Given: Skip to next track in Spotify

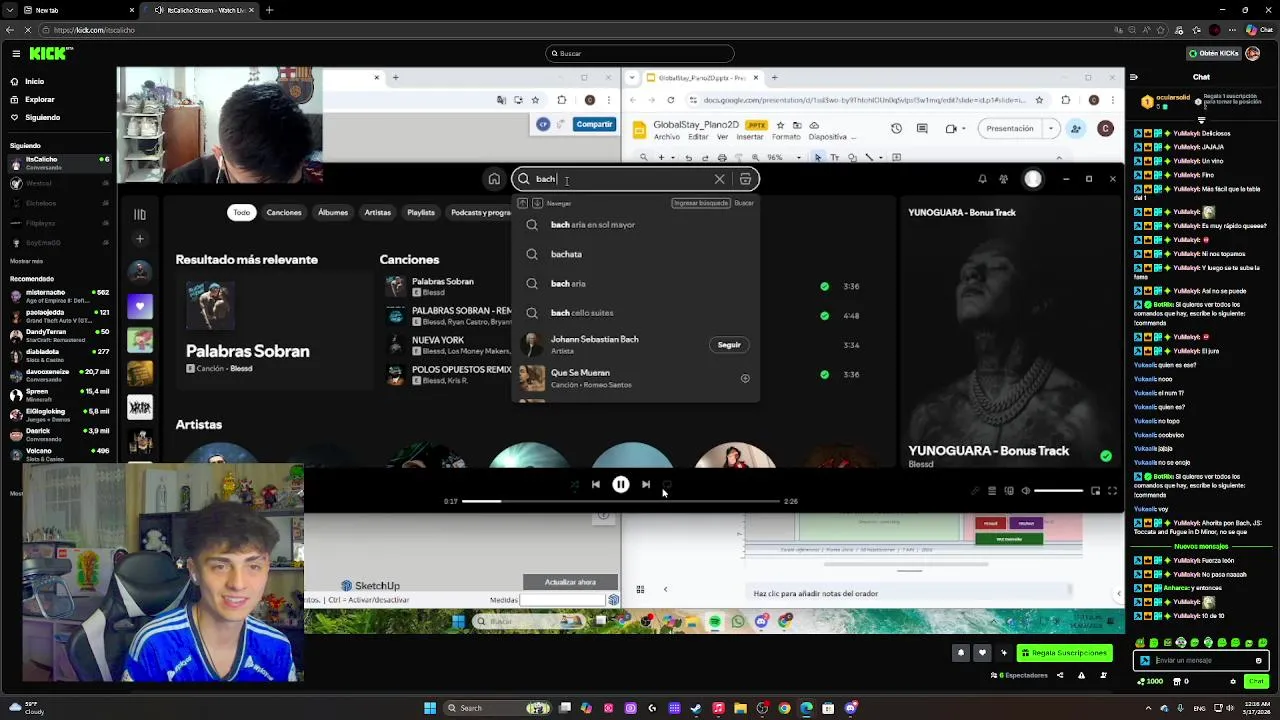Looking at the screenshot, I should [x=646, y=484].
